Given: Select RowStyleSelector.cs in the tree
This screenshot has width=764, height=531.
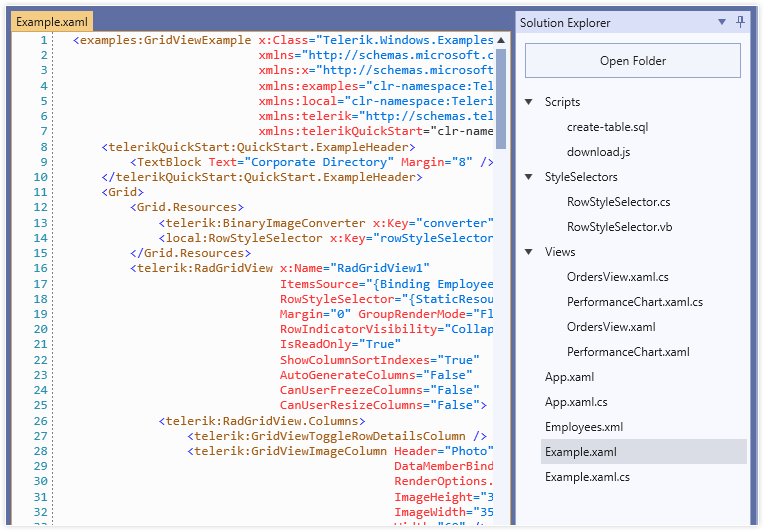Looking at the screenshot, I should tap(618, 202).
